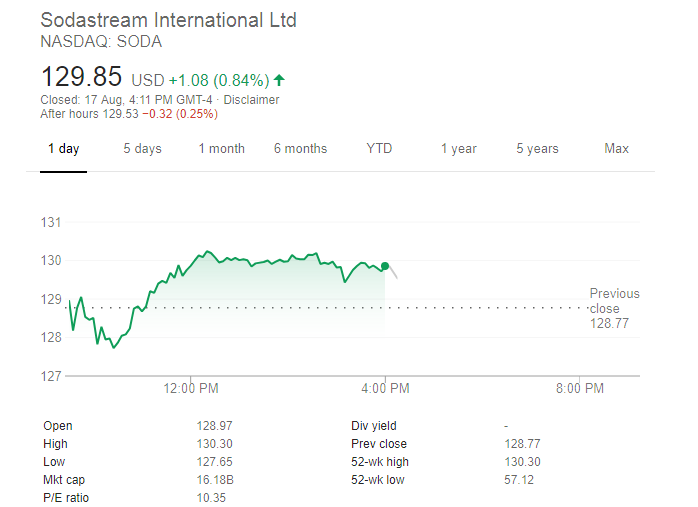Image resolution: width=698 pixels, height=507 pixels.
Task: Click the 129.85 current price
Action: (x=81, y=77)
